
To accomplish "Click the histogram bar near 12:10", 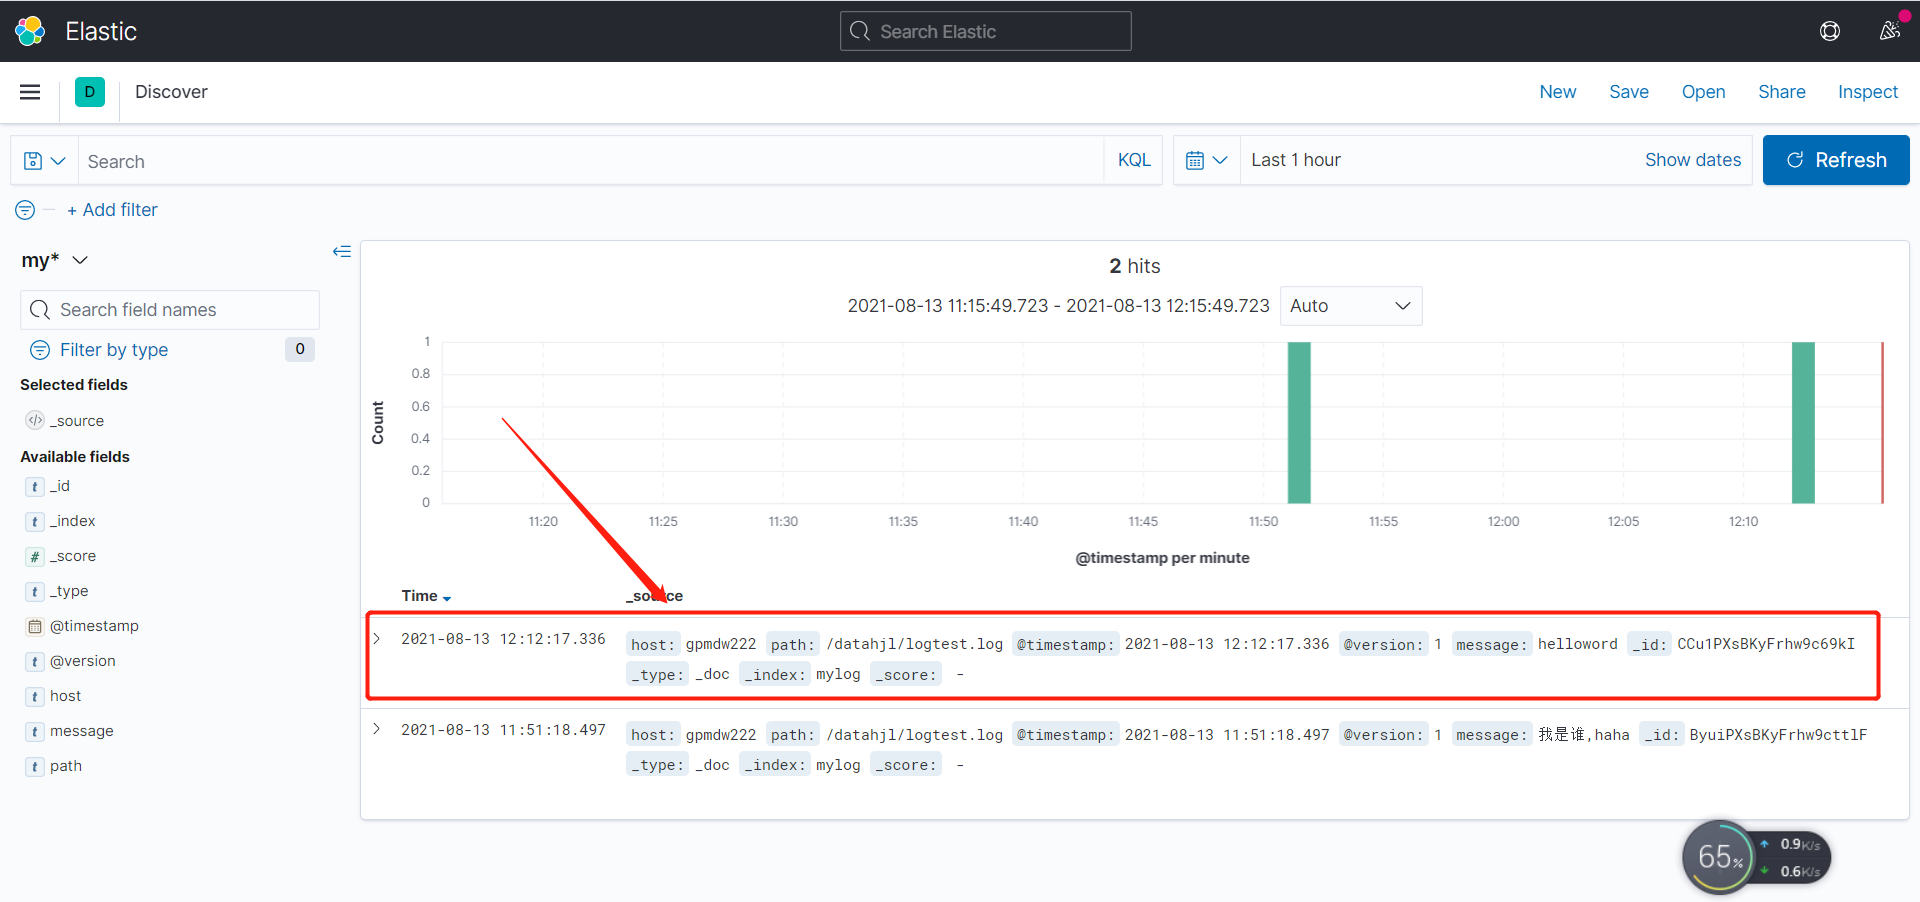I will (1803, 422).
